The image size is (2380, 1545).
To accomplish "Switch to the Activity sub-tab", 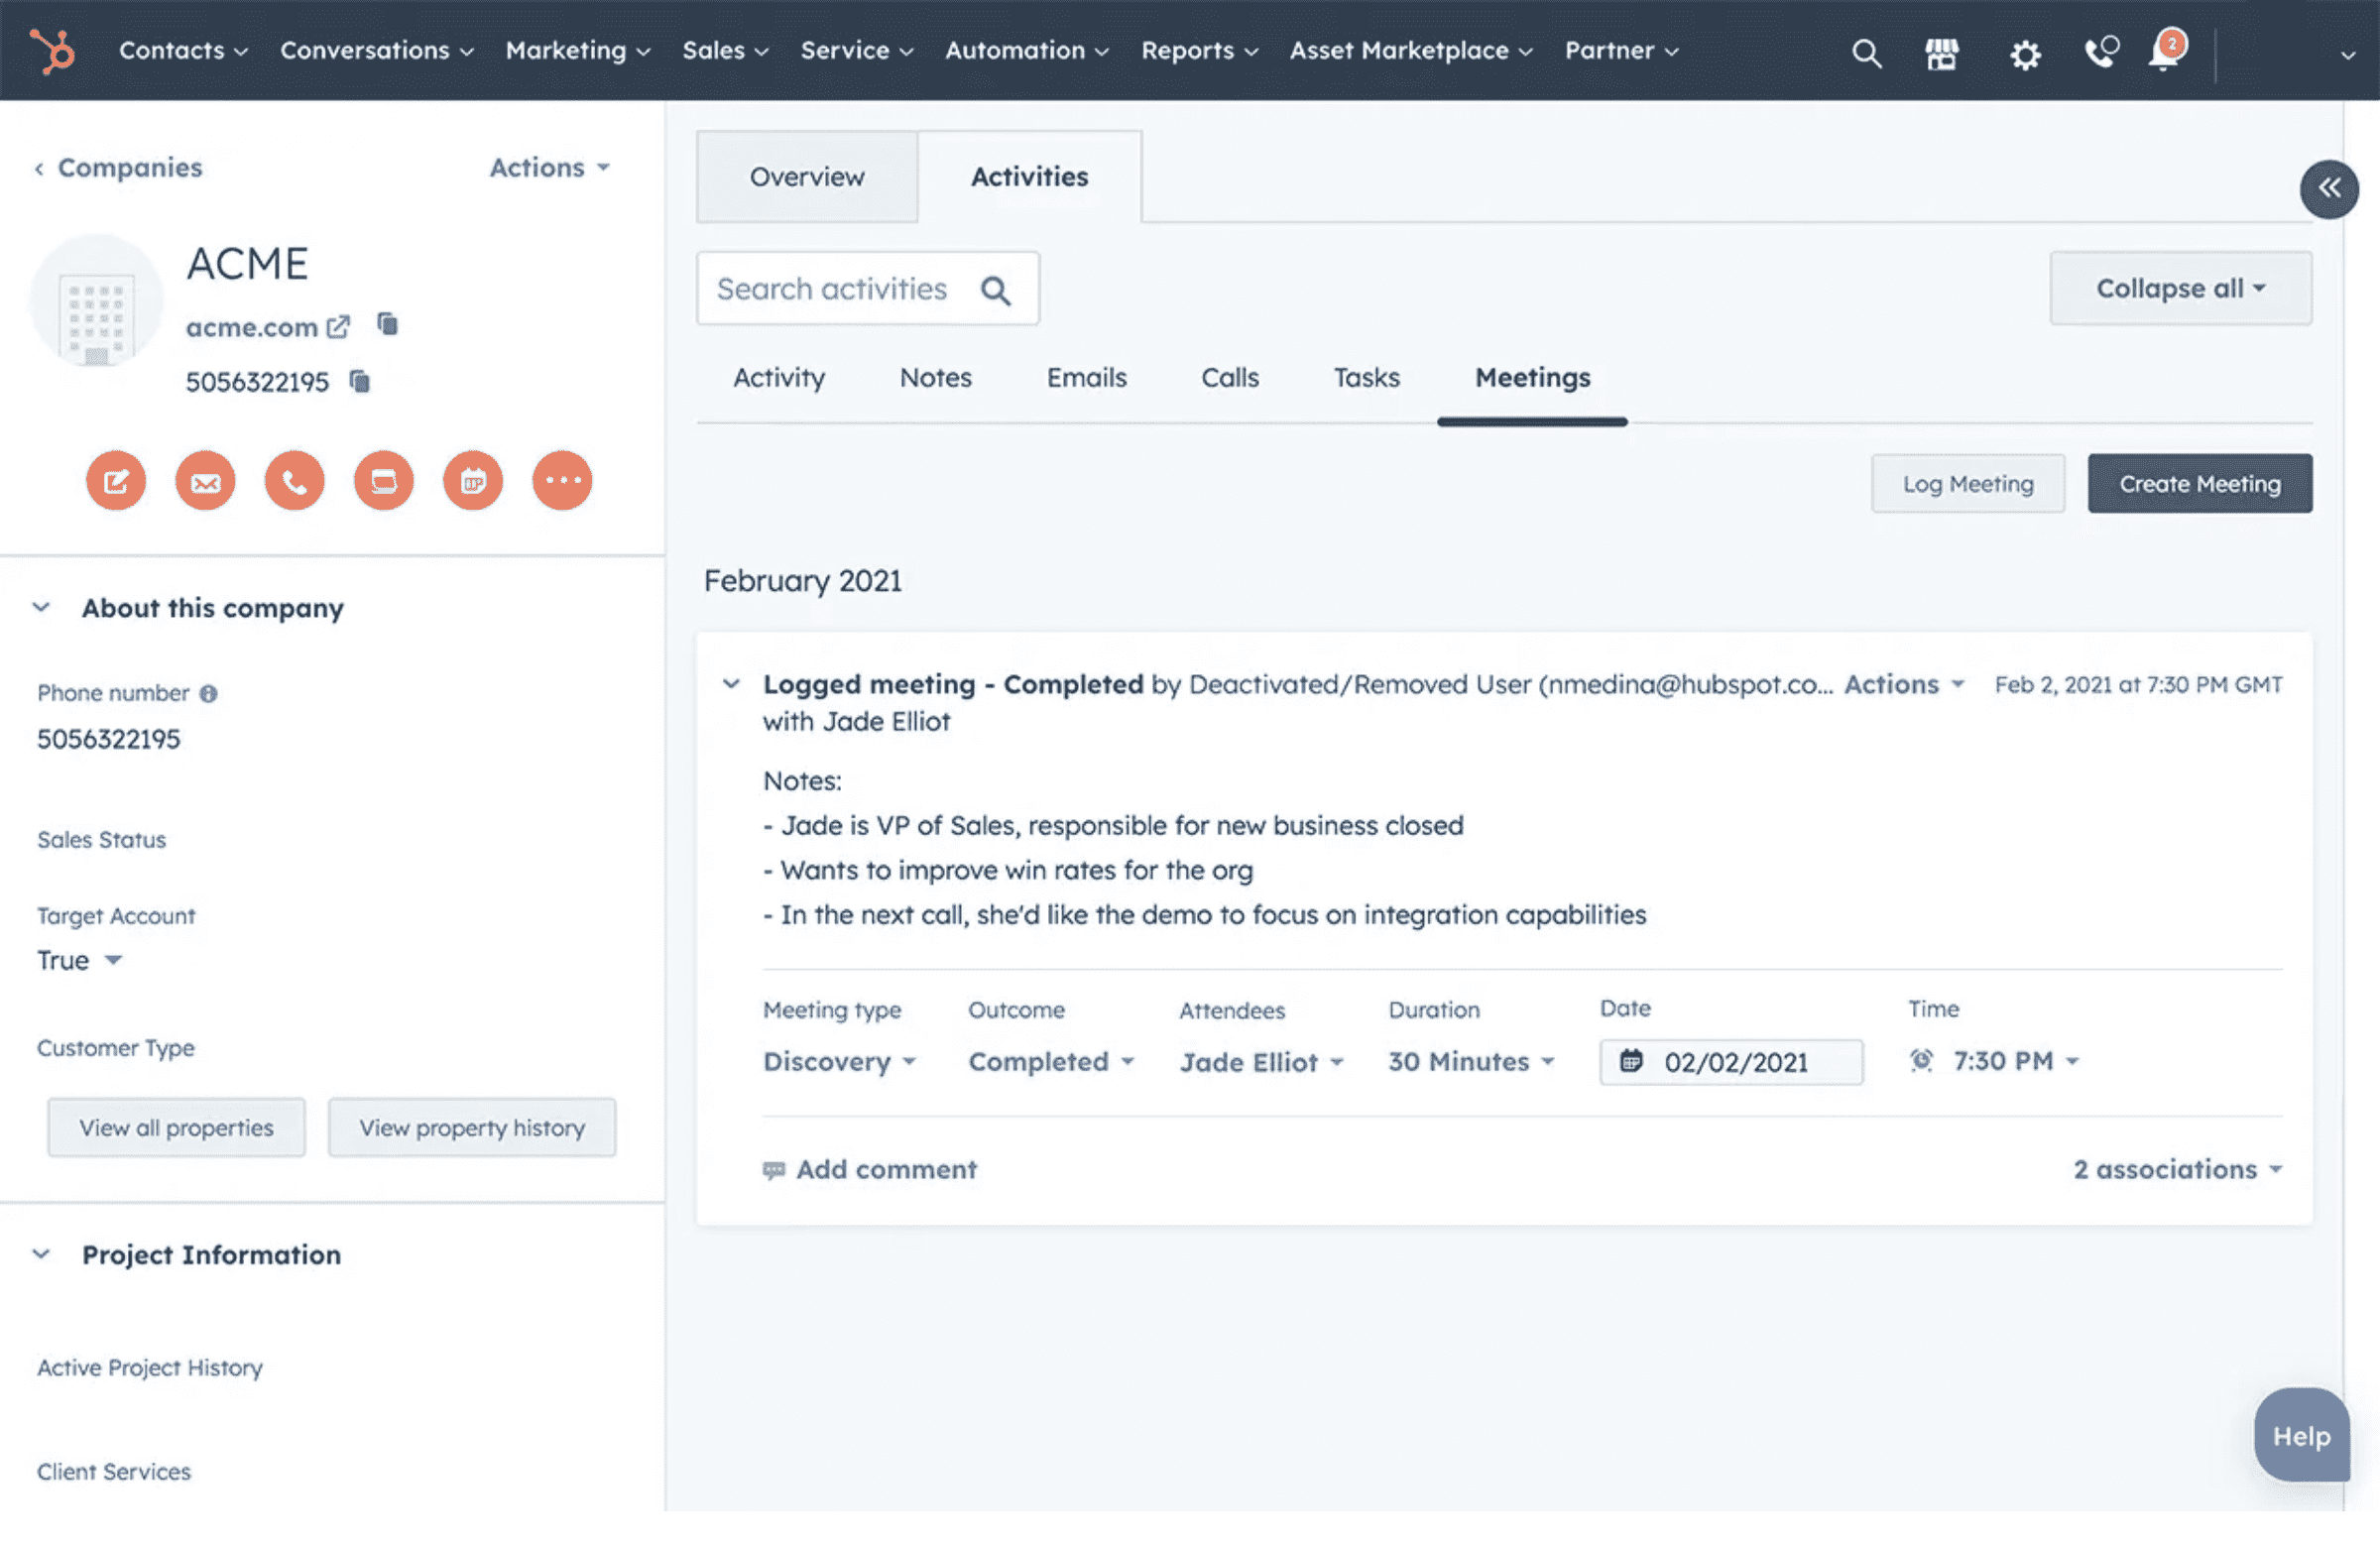I will 779,377.
